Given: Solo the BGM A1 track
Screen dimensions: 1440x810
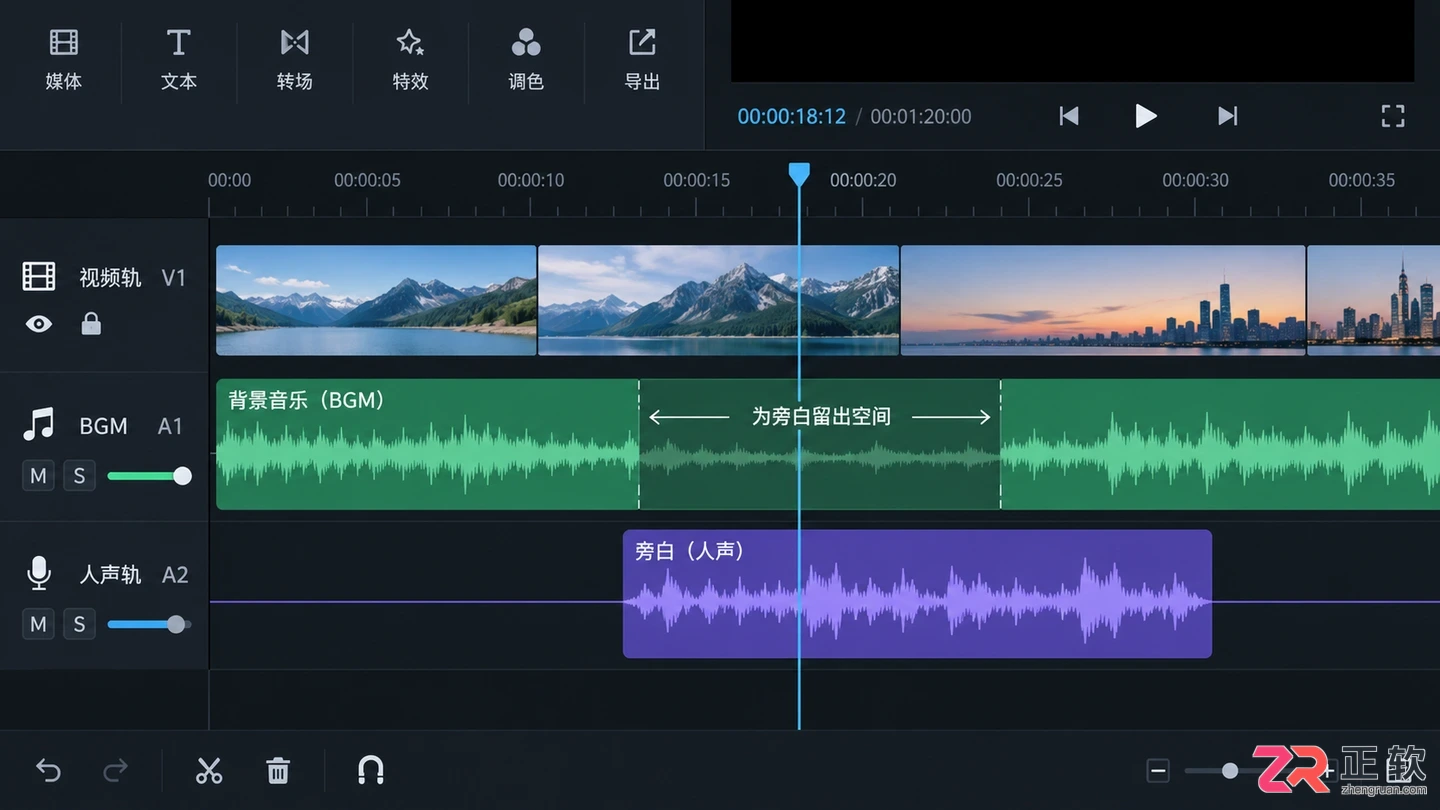Looking at the screenshot, I should click(x=80, y=476).
